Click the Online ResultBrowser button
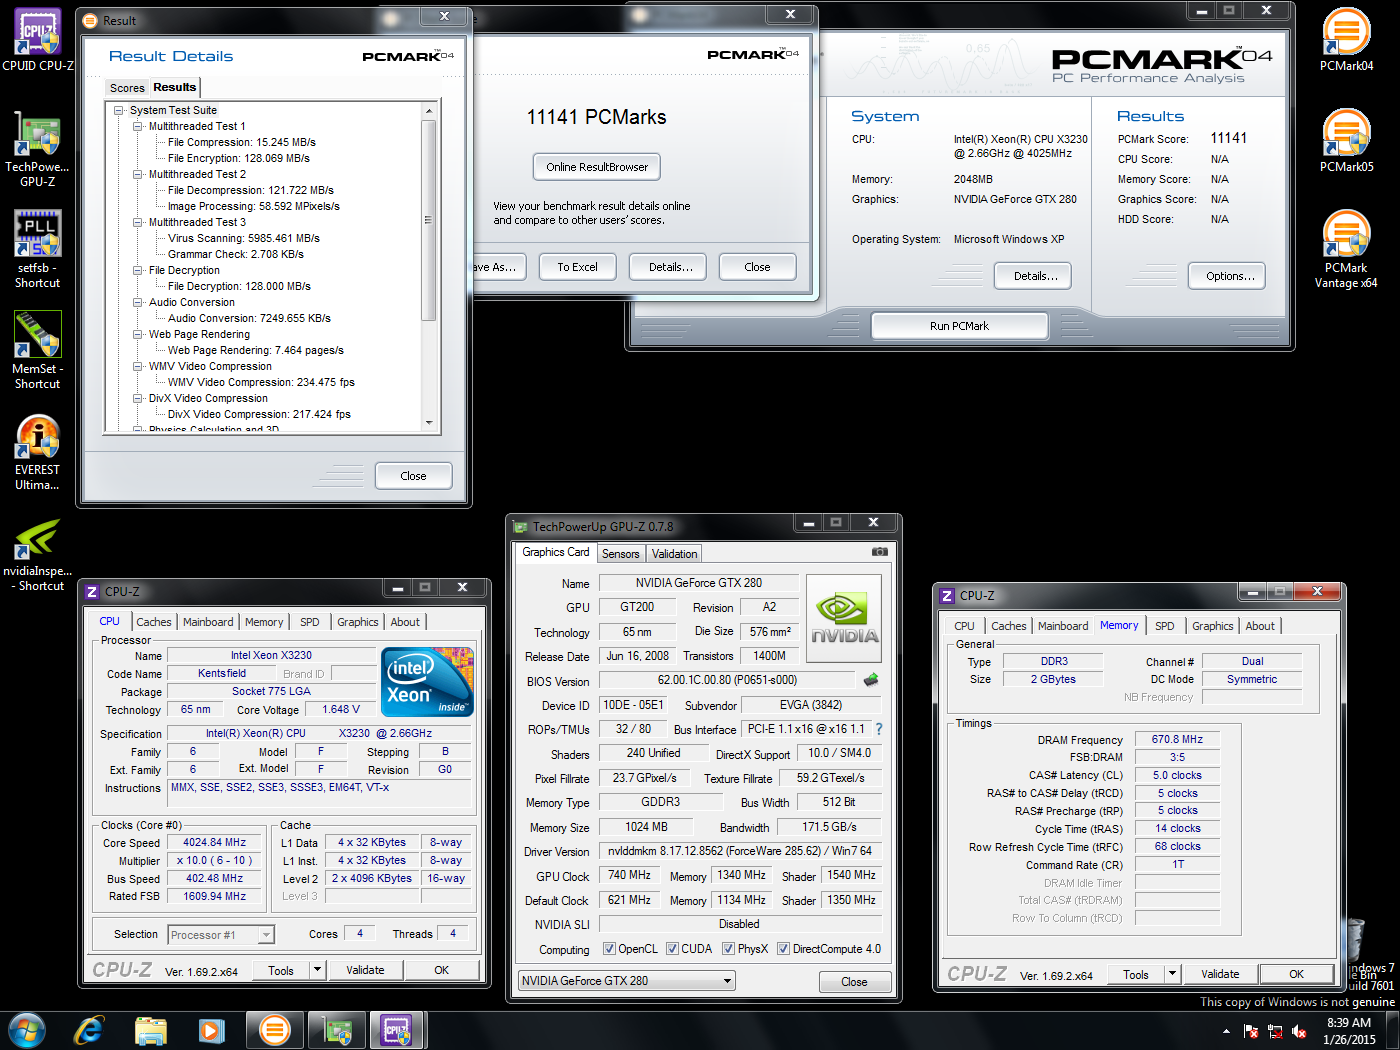 pyautogui.click(x=597, y=167)
